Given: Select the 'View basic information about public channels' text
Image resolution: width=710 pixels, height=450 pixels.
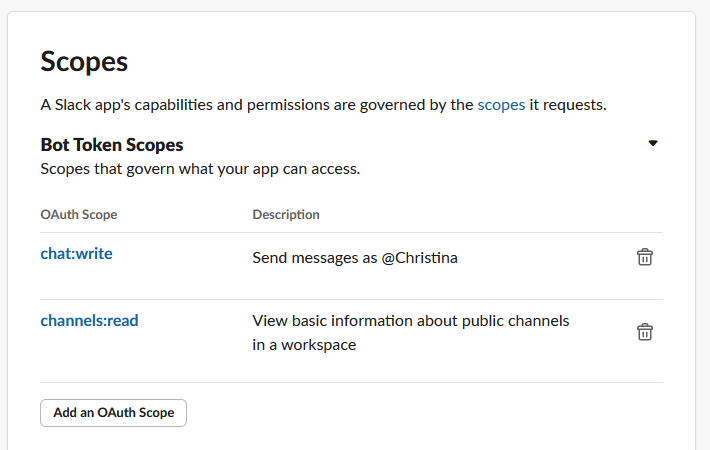Looking at the screenshot, I should (411, 321).
